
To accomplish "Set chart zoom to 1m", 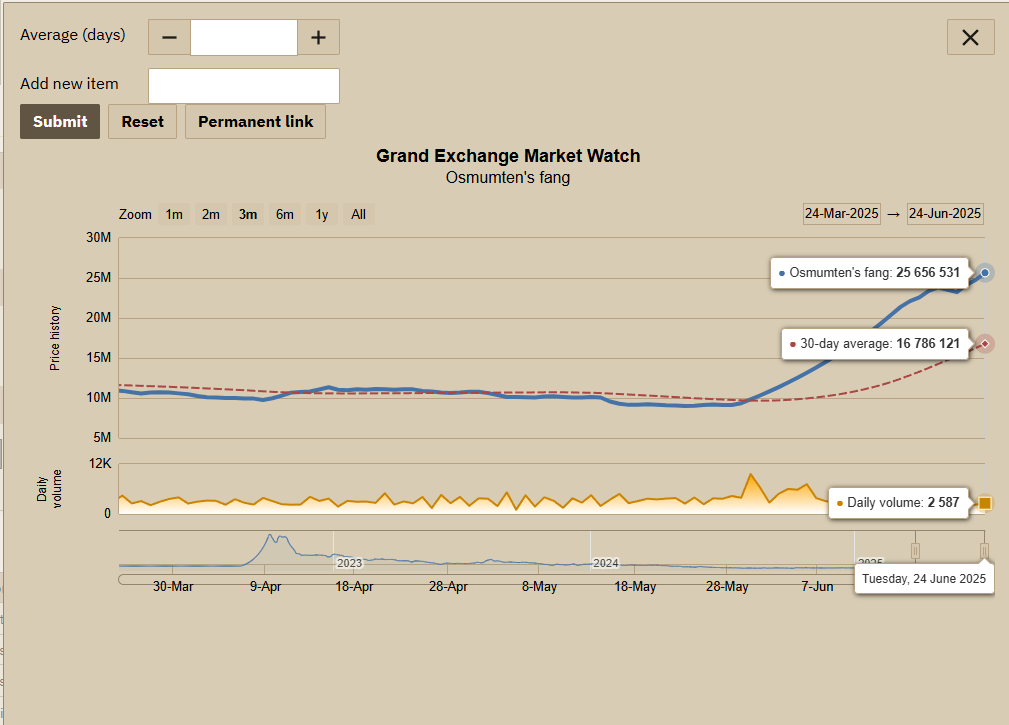I will (x=174, y=214).
